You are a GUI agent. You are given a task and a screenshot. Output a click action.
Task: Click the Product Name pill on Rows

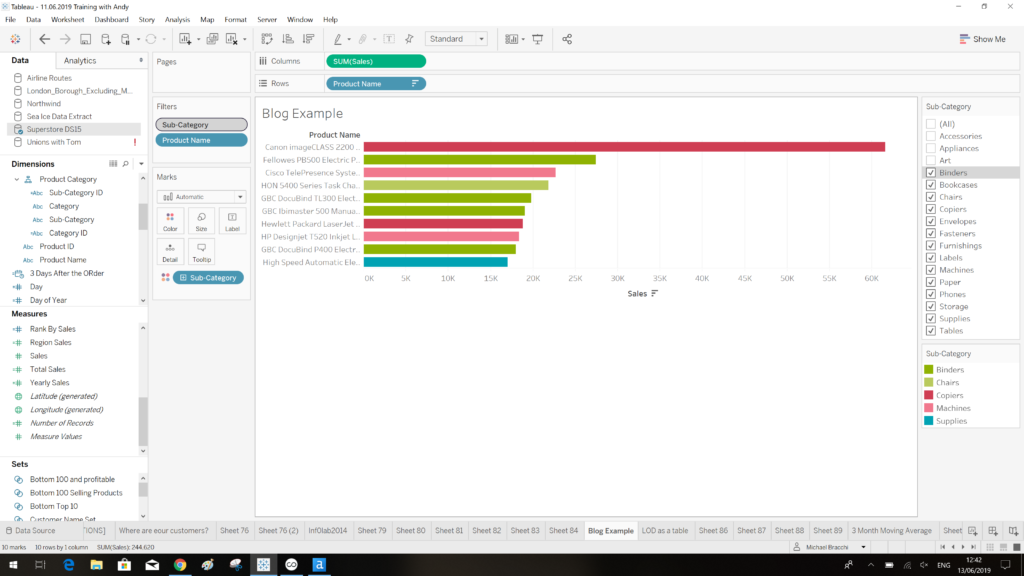click(x=376, y=84)
